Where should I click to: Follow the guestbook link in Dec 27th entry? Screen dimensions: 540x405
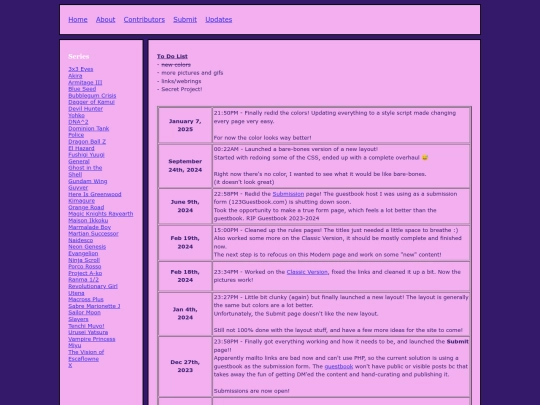(339, 366)
